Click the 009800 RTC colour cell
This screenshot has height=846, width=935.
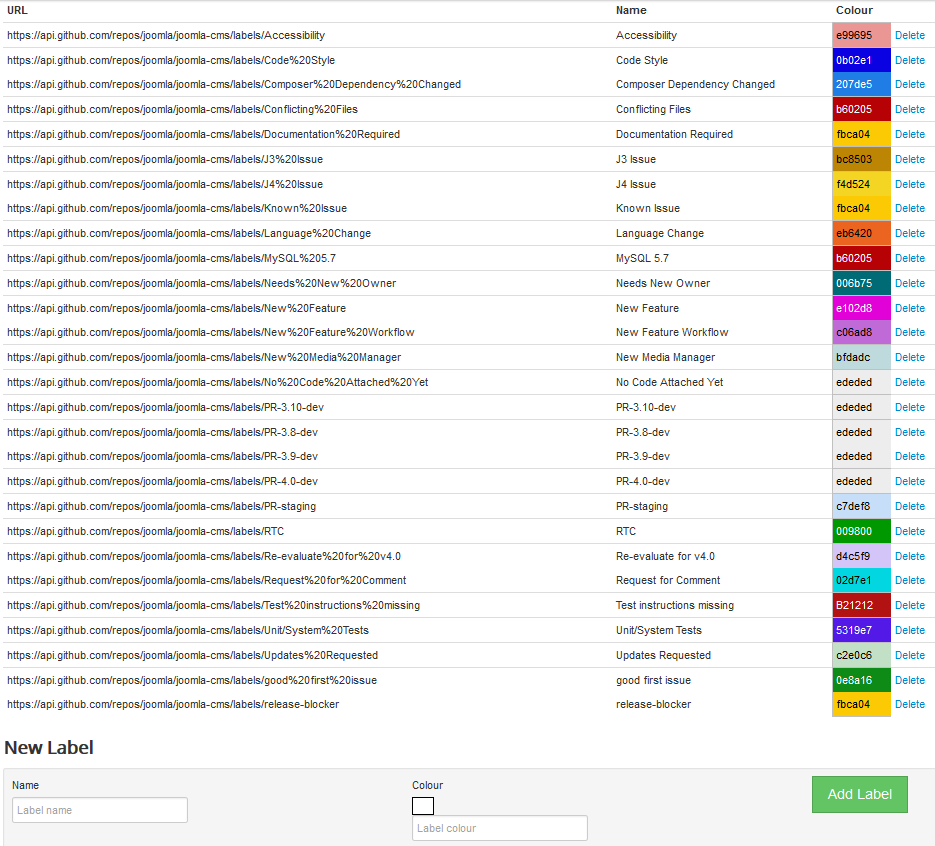(x=861, y=531)
